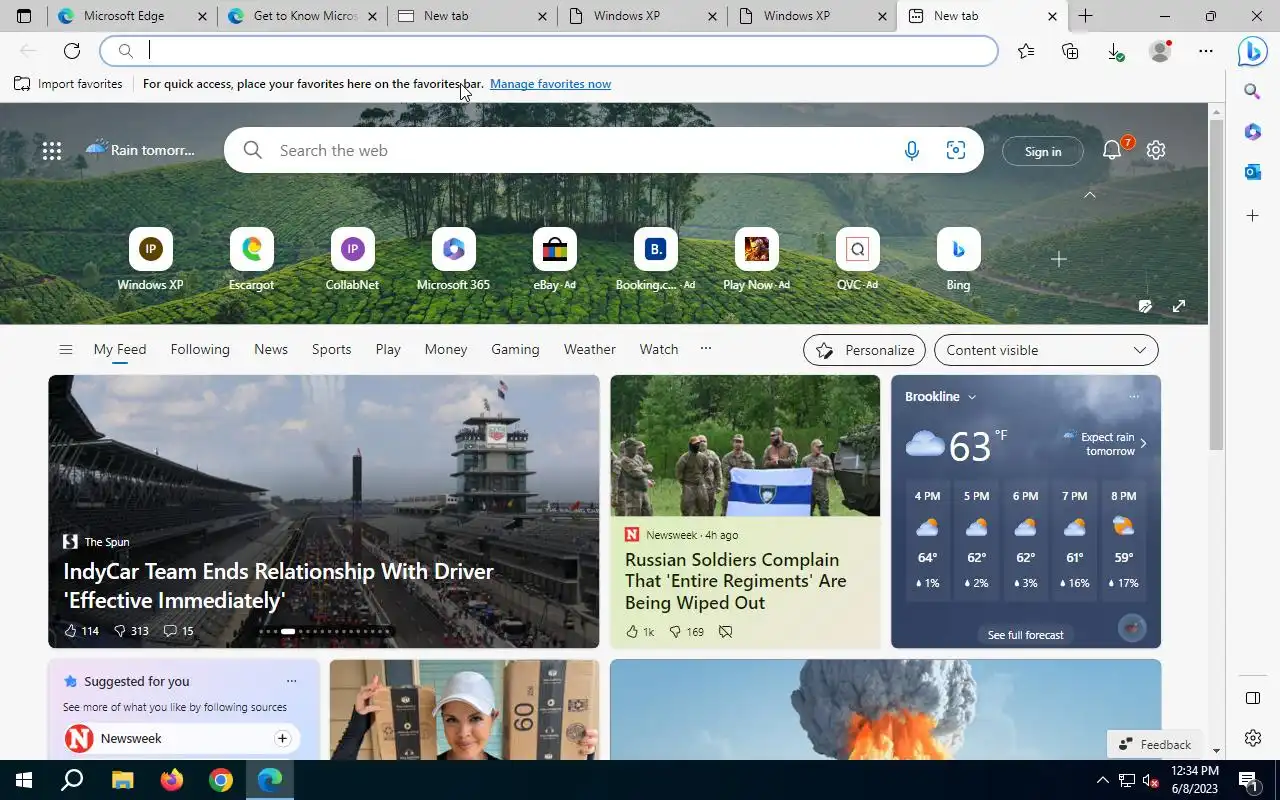
Task: Open the sidebar Outlook icon
Action: 1252,172
